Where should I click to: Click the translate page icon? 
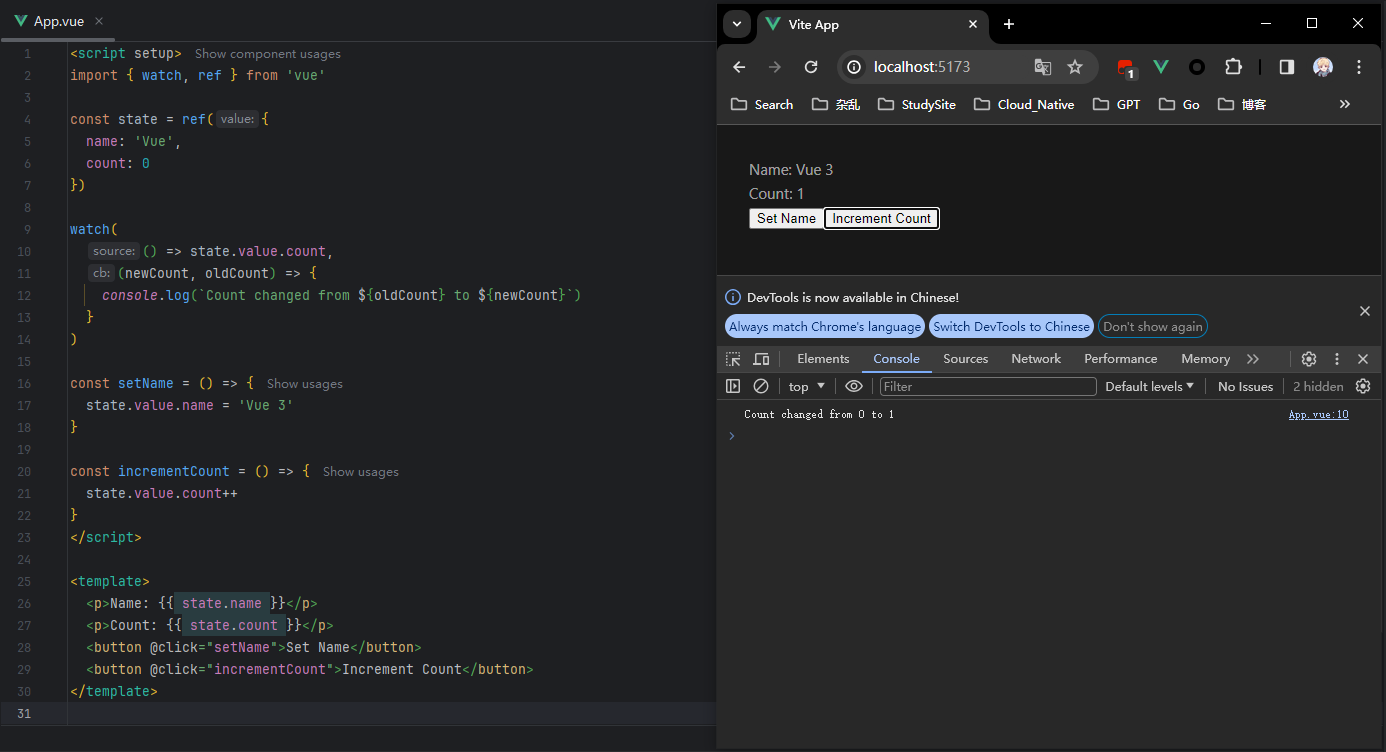(x=1043, y=67)
